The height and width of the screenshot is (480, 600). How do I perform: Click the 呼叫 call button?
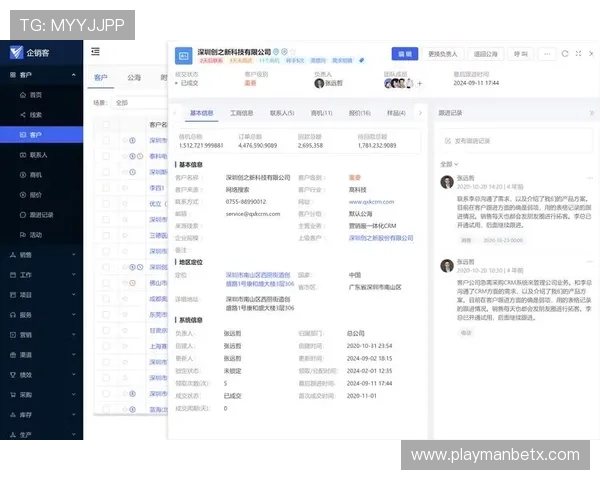click(520, 54)
